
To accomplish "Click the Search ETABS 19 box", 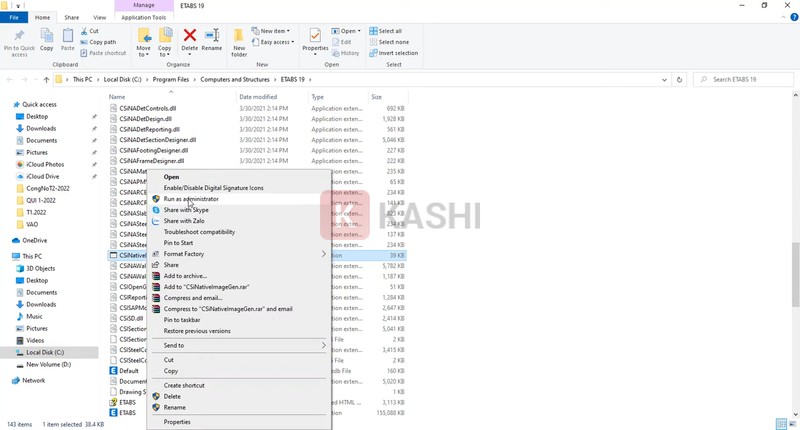I will pos(745,79).
